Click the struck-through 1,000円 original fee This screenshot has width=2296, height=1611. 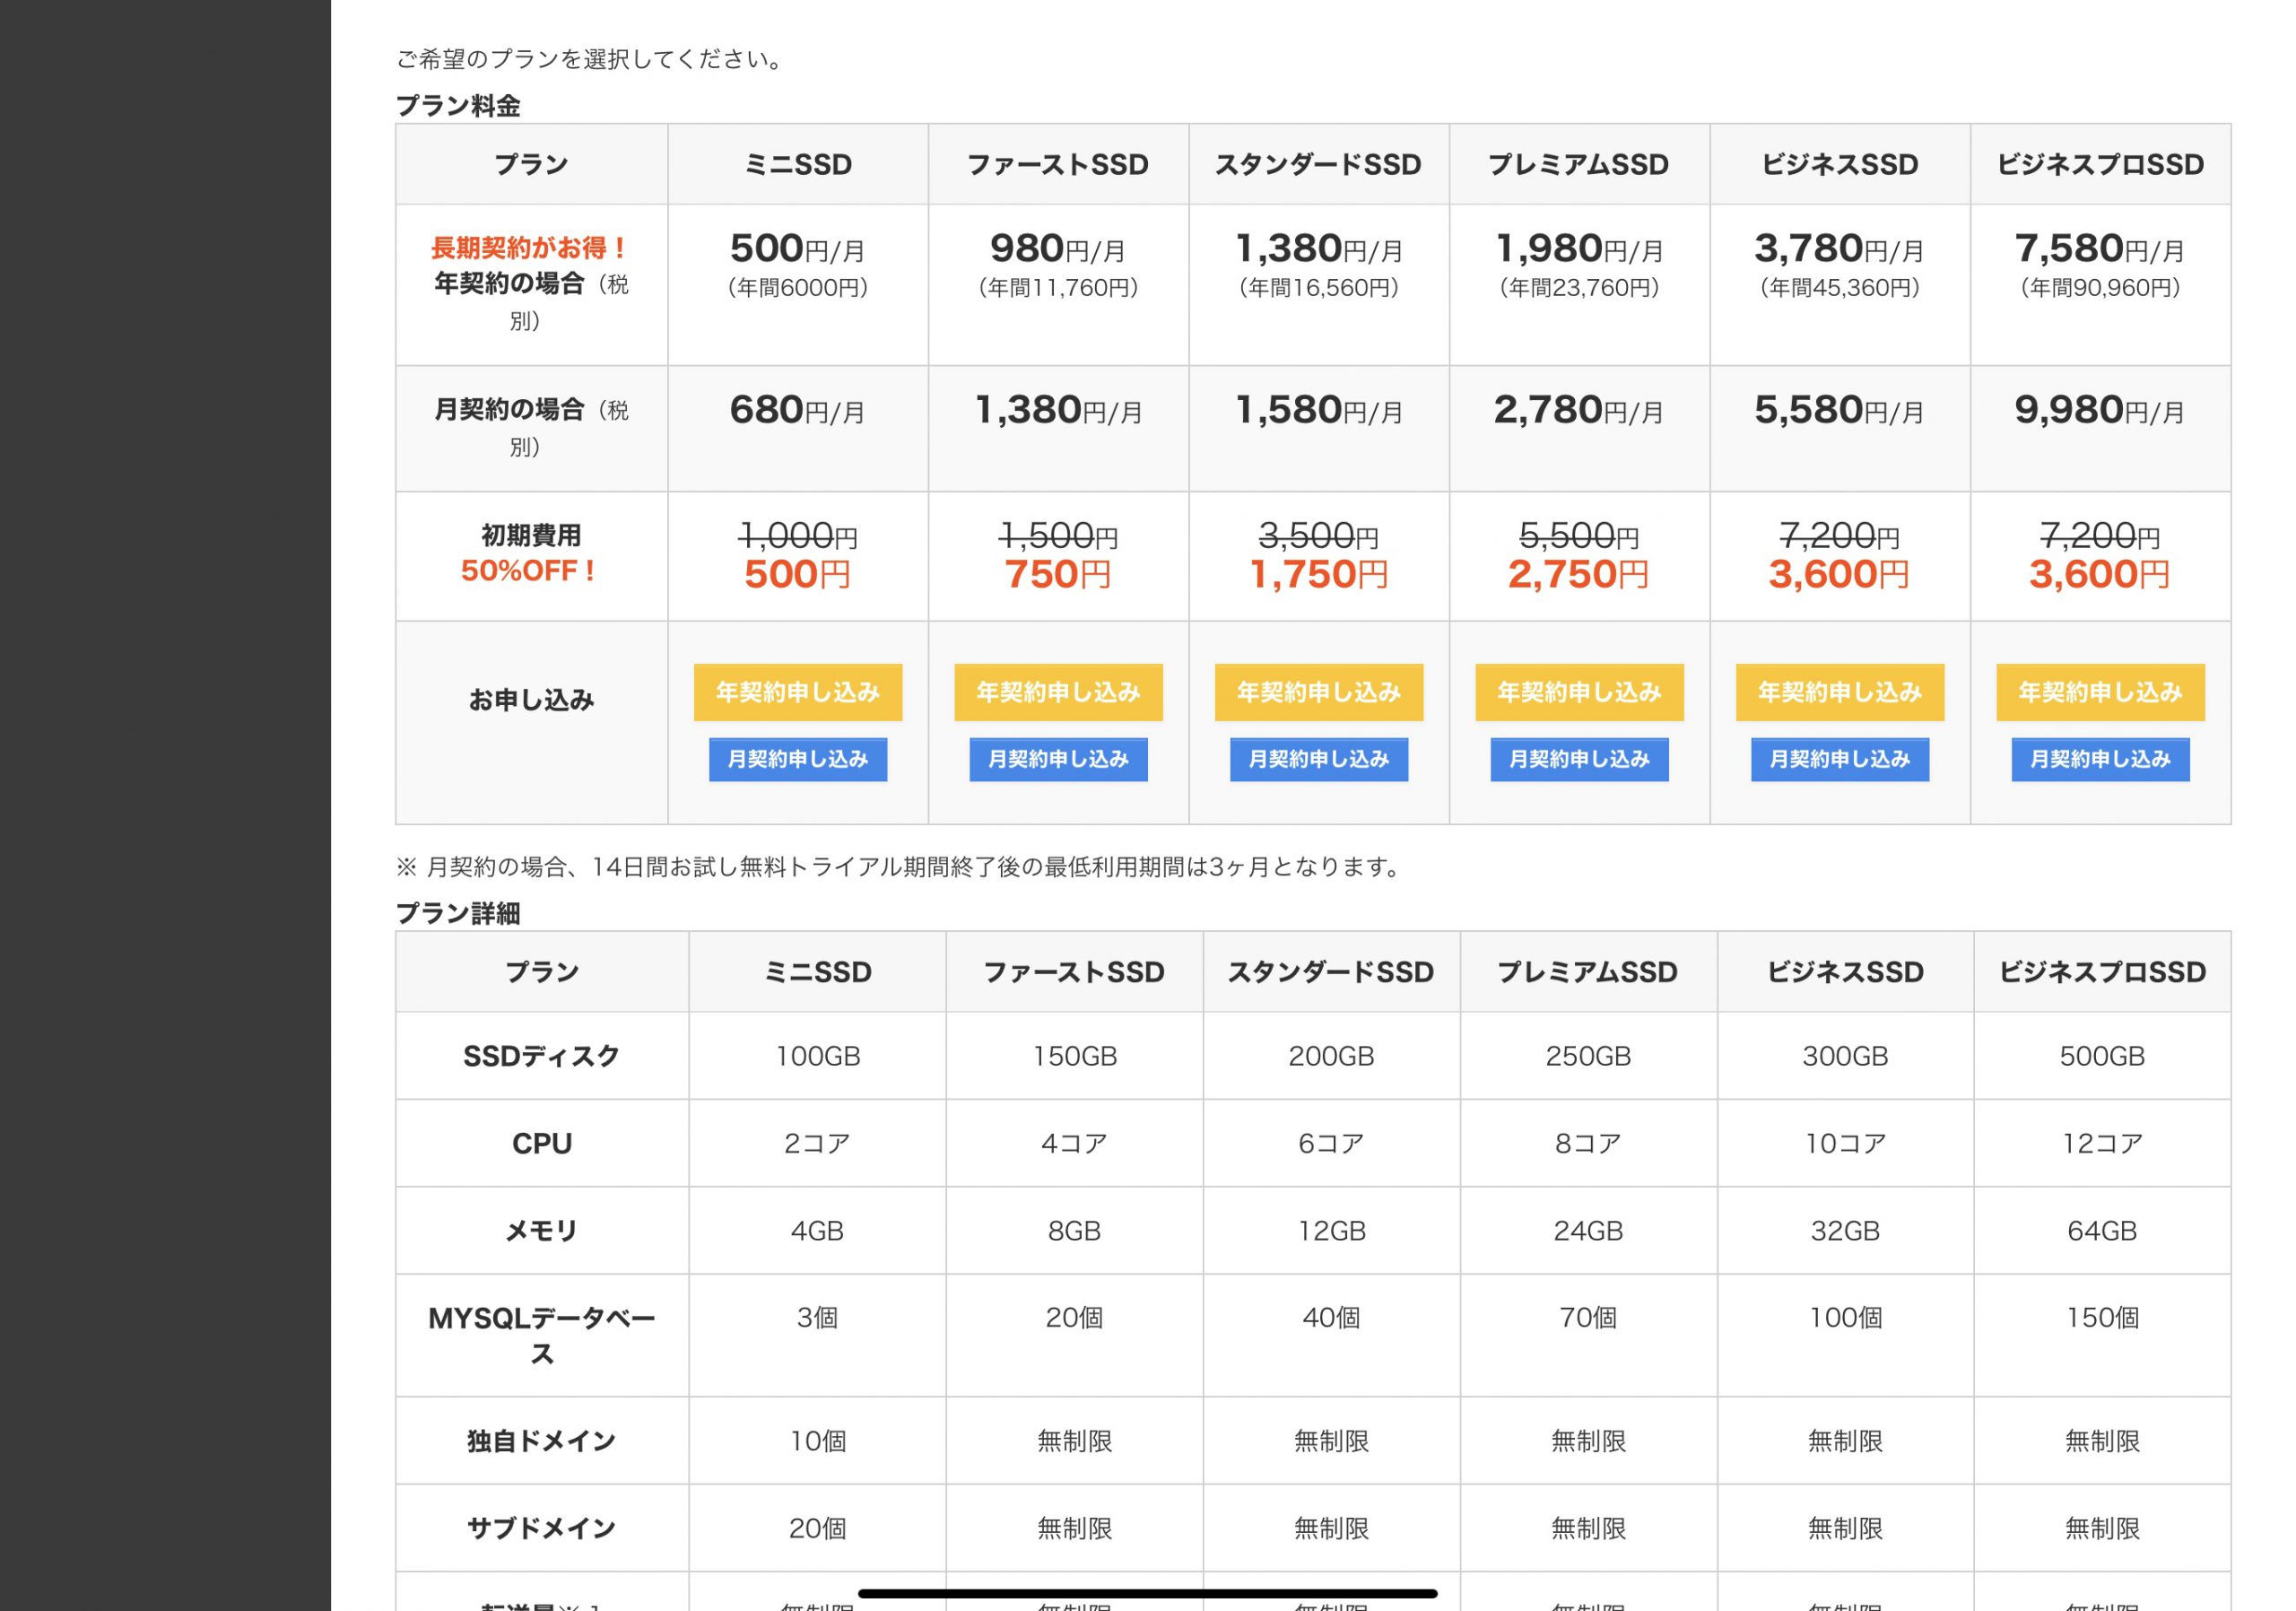click(798, 536)
